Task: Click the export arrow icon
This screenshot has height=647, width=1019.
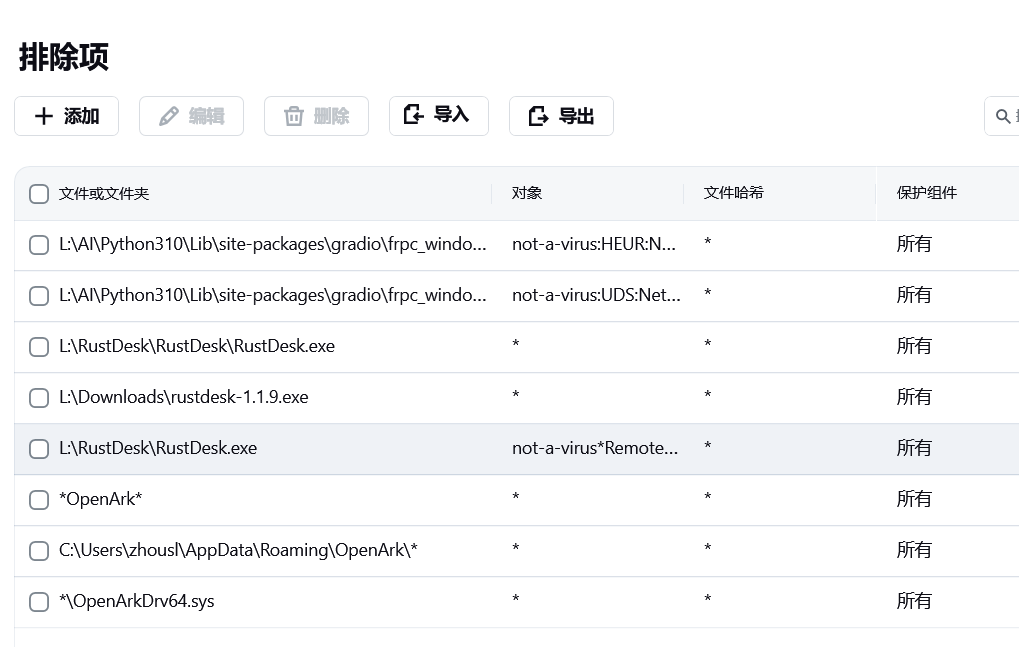Action: (539, 116)
